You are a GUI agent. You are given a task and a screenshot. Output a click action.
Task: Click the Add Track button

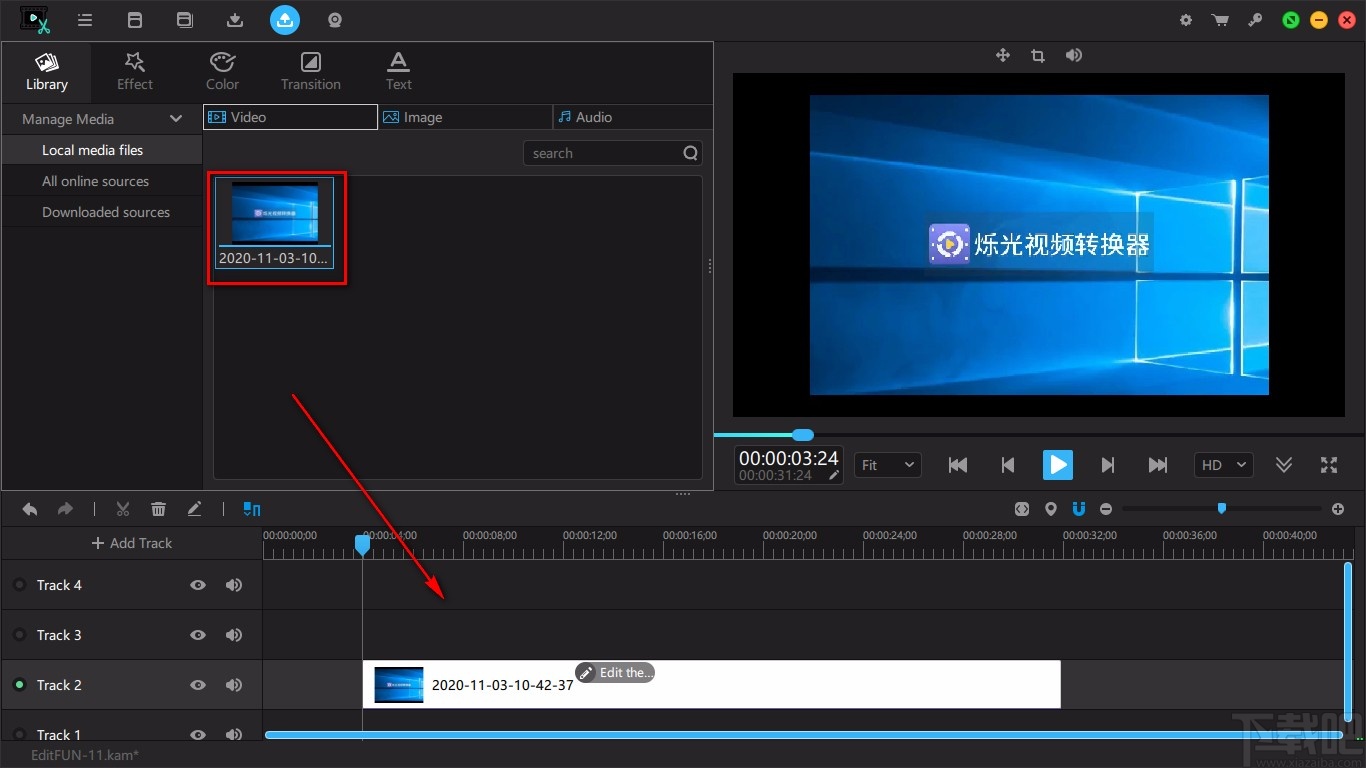coord(131,543)
